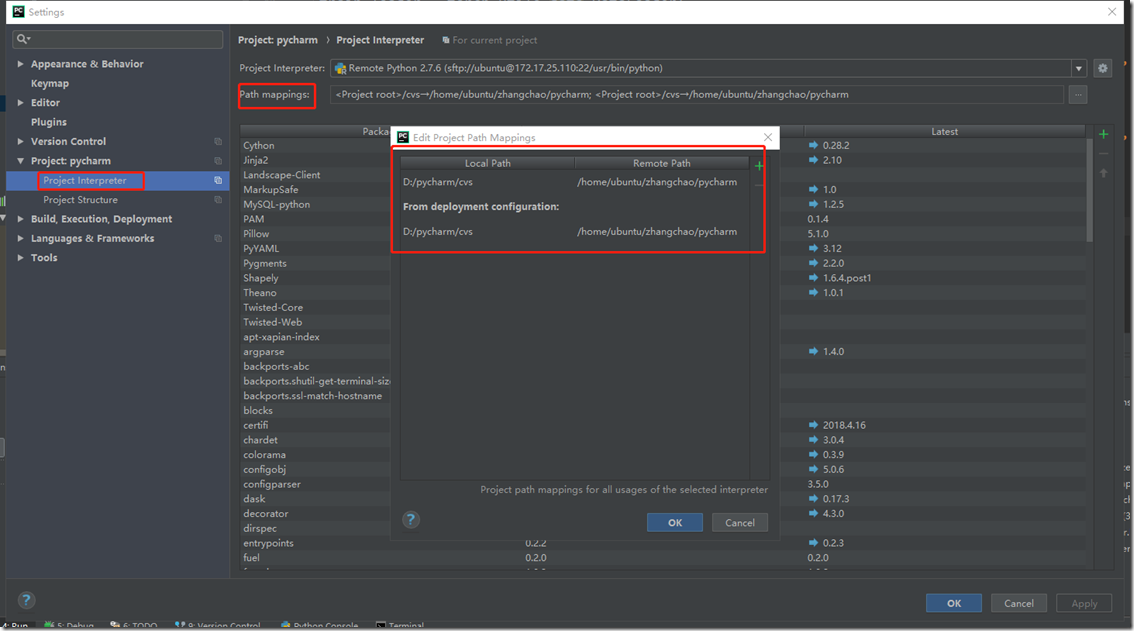Click OK in Edit Project Path Mappings
Screen dimensions: 1134x631
pos(675,522)
